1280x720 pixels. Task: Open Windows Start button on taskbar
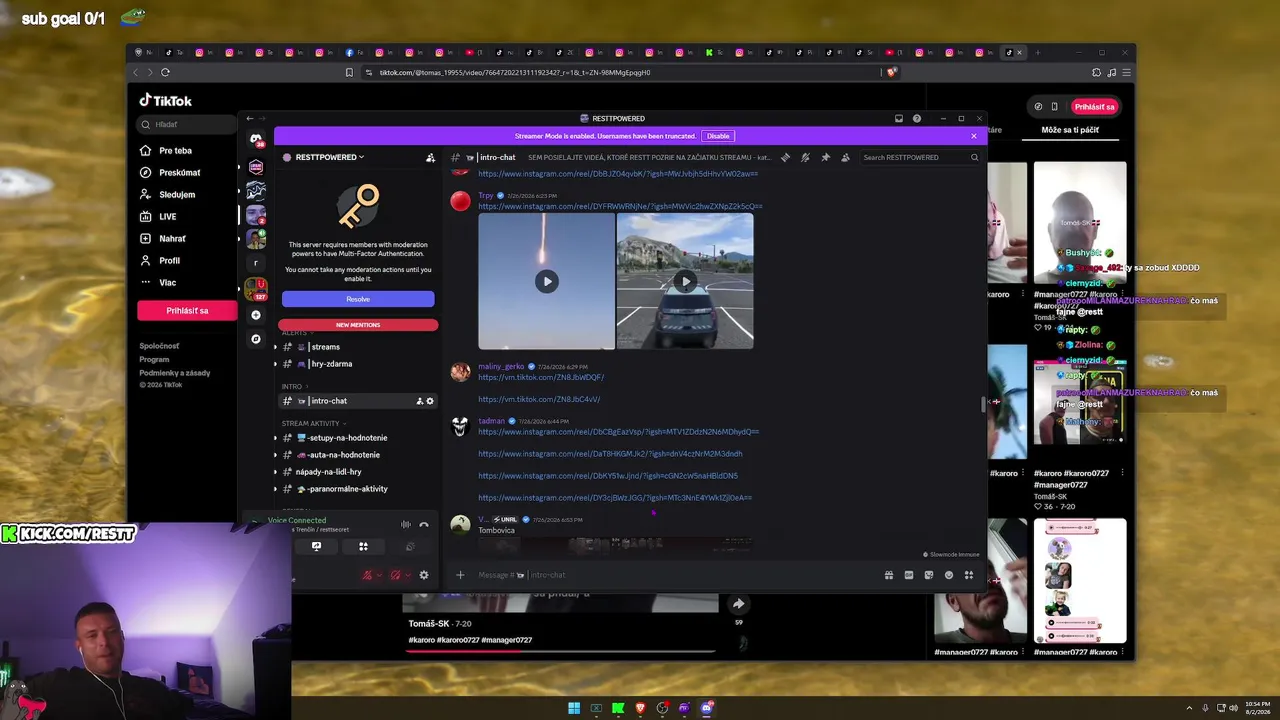point(574,708)
